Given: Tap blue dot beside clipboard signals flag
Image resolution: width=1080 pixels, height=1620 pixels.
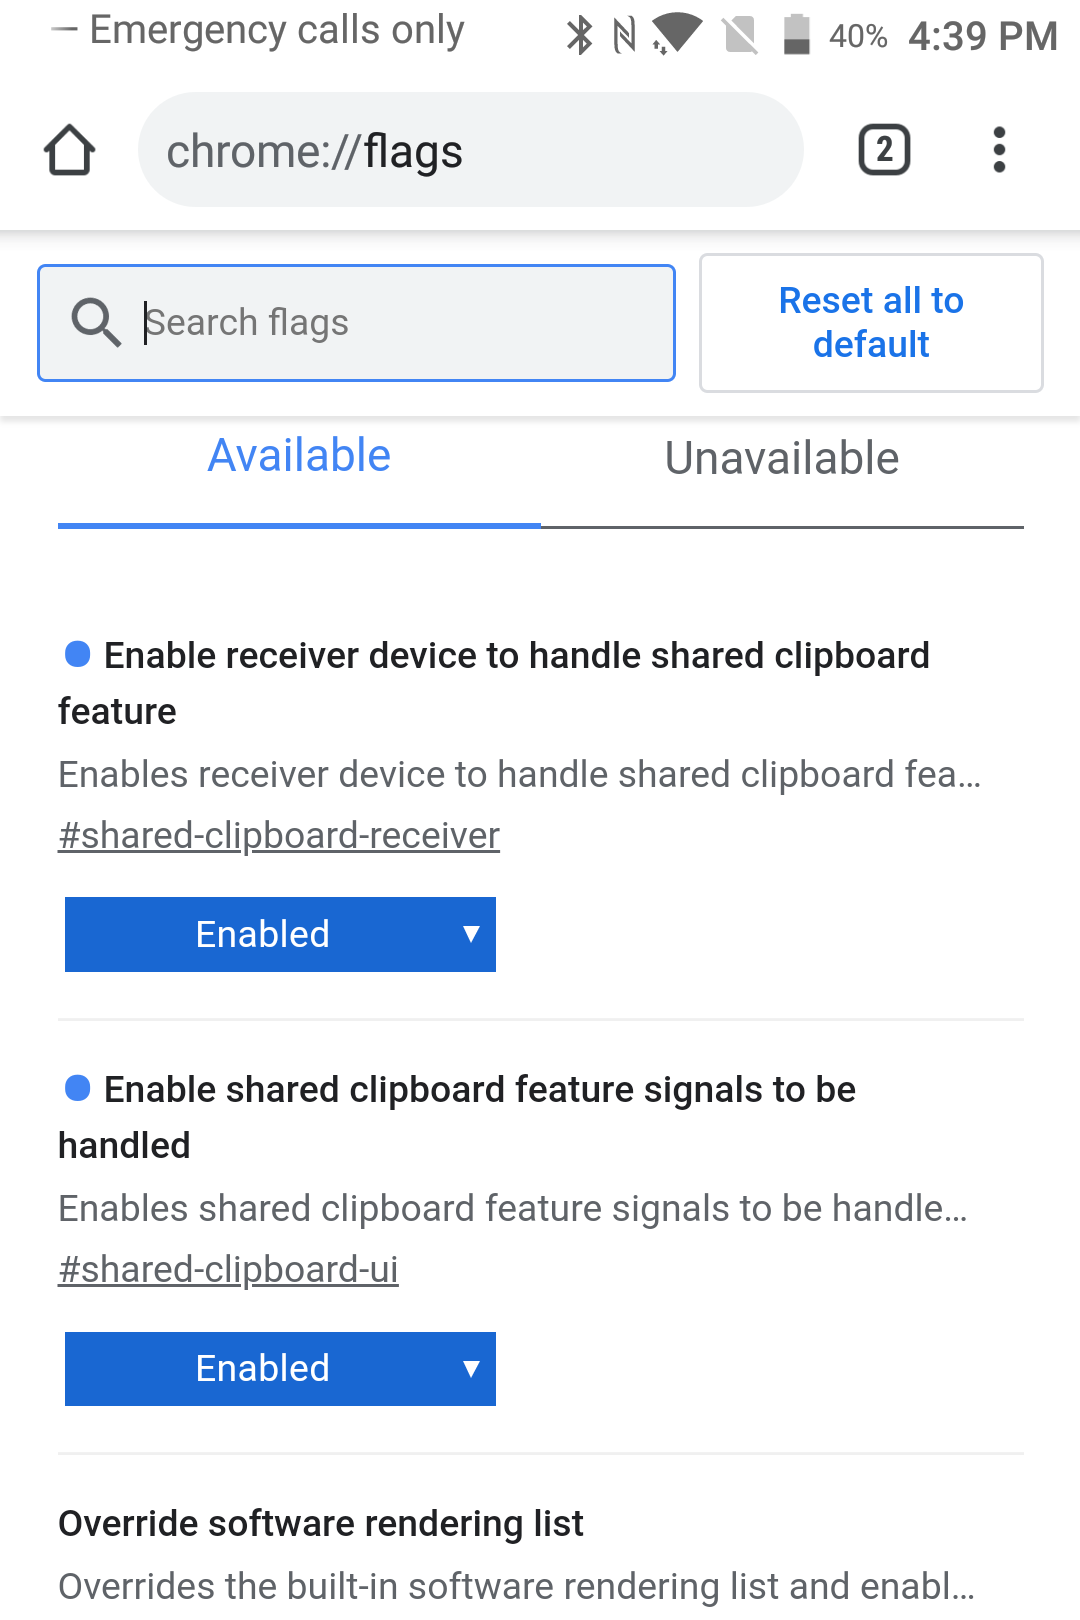Looking at the screenshot, I should 78,1088.
